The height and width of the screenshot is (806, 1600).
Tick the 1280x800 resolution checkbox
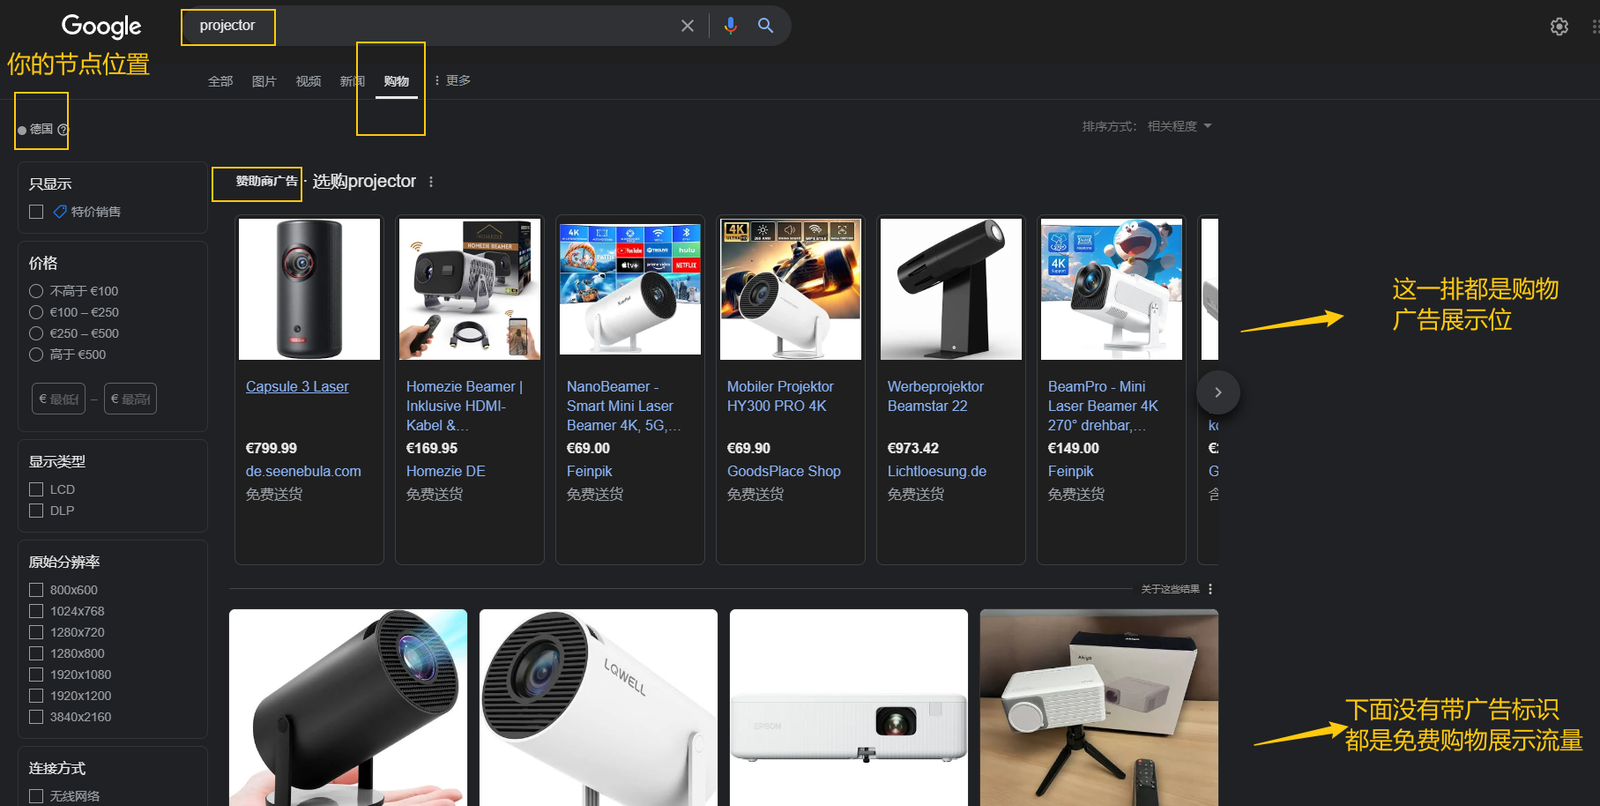click(x=36, y=653)
